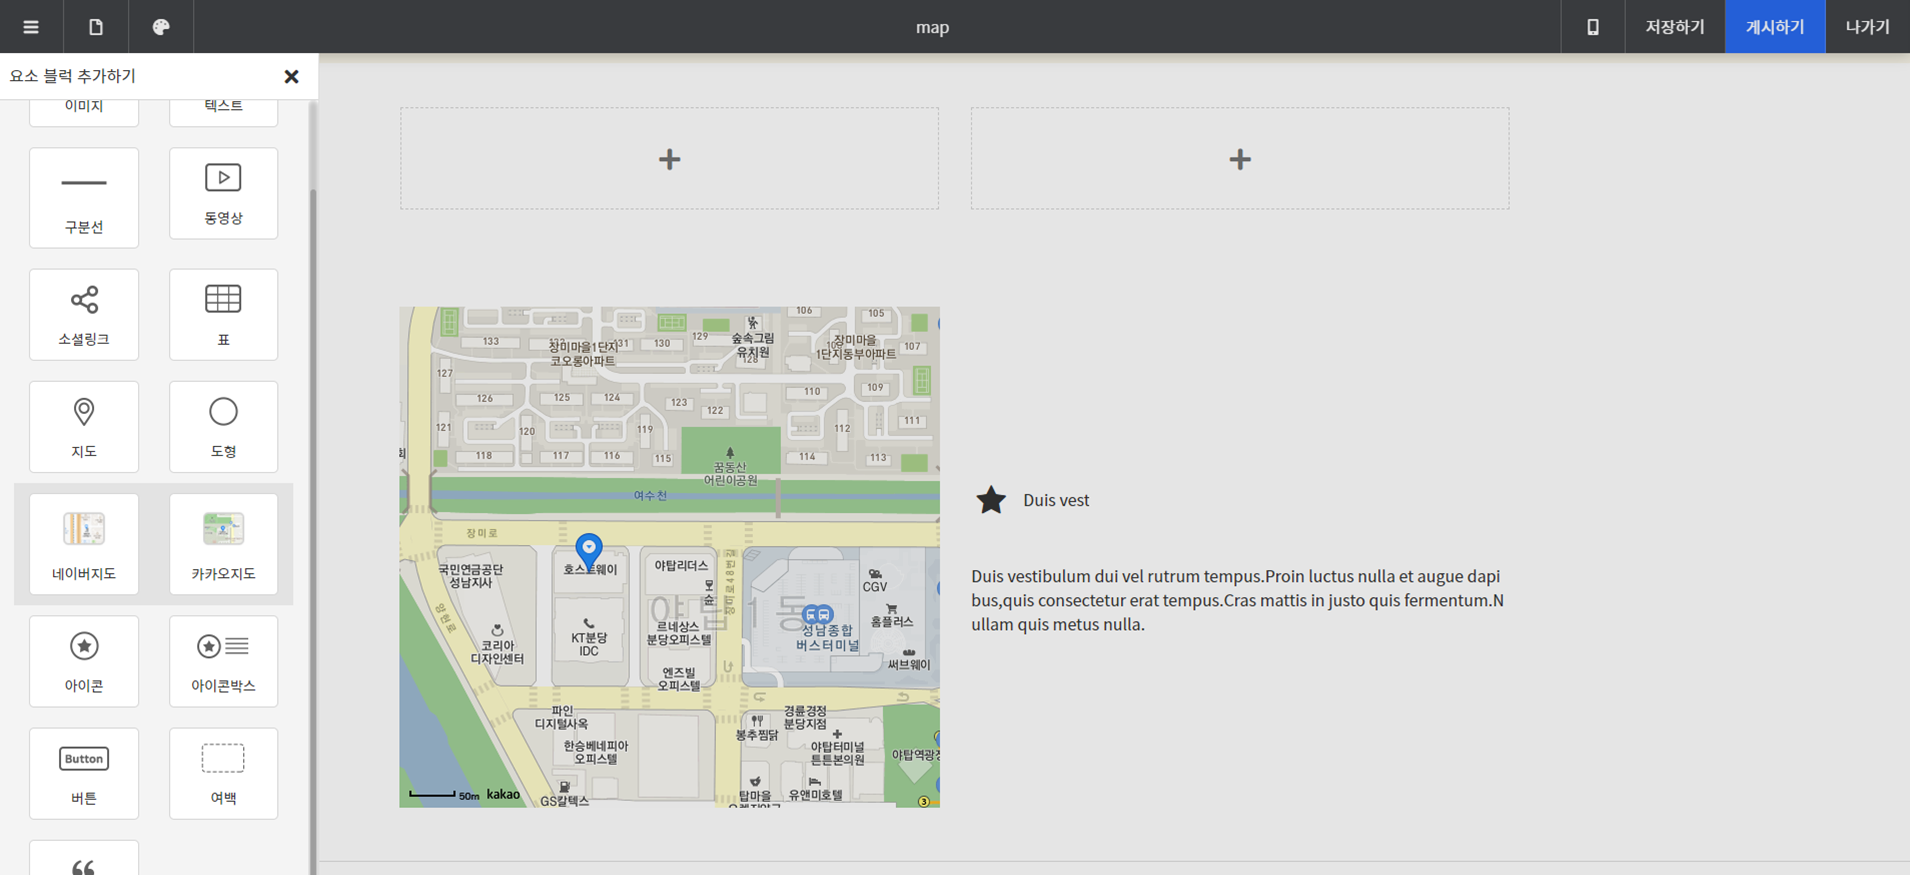Add a 동영상 video block
Screen dimensions: 1910x875
(x=223, y=194)
